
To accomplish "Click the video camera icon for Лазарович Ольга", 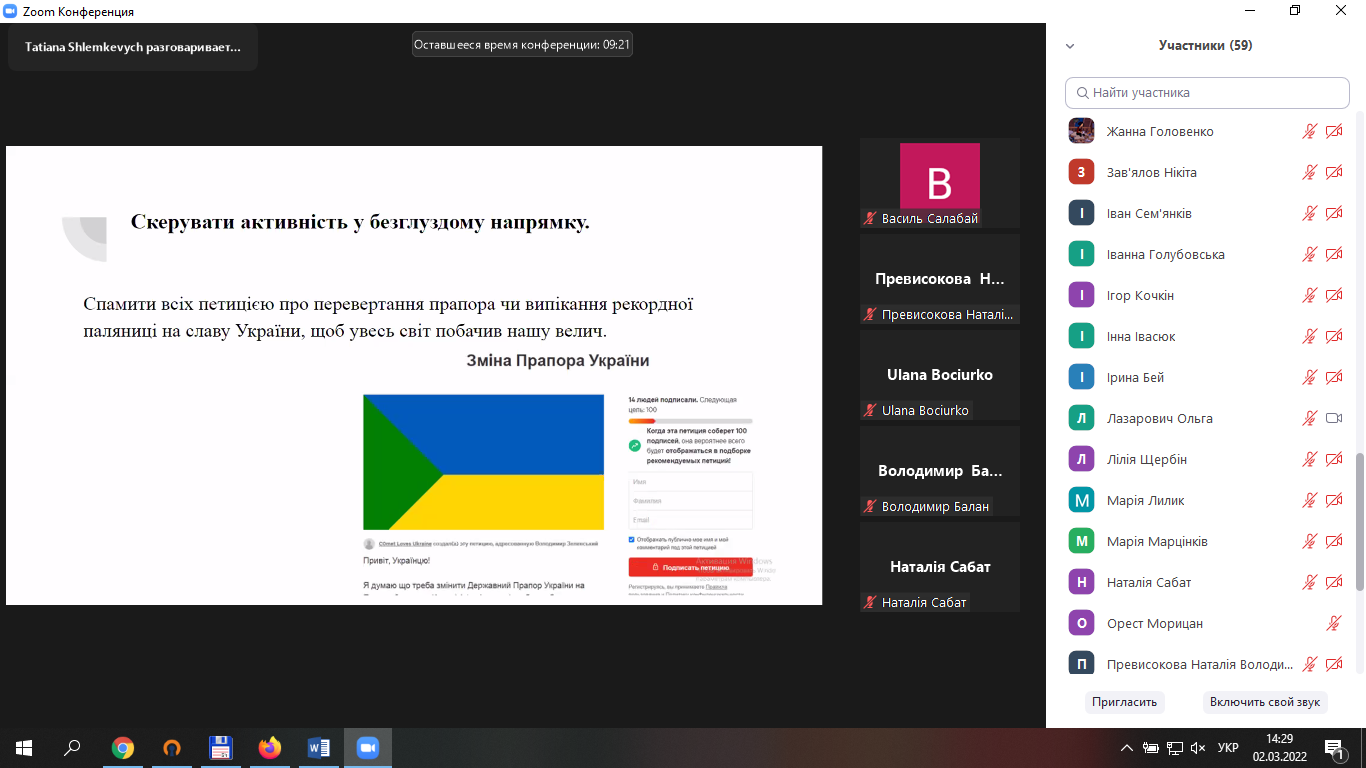I will click(x=1333, y=418).
